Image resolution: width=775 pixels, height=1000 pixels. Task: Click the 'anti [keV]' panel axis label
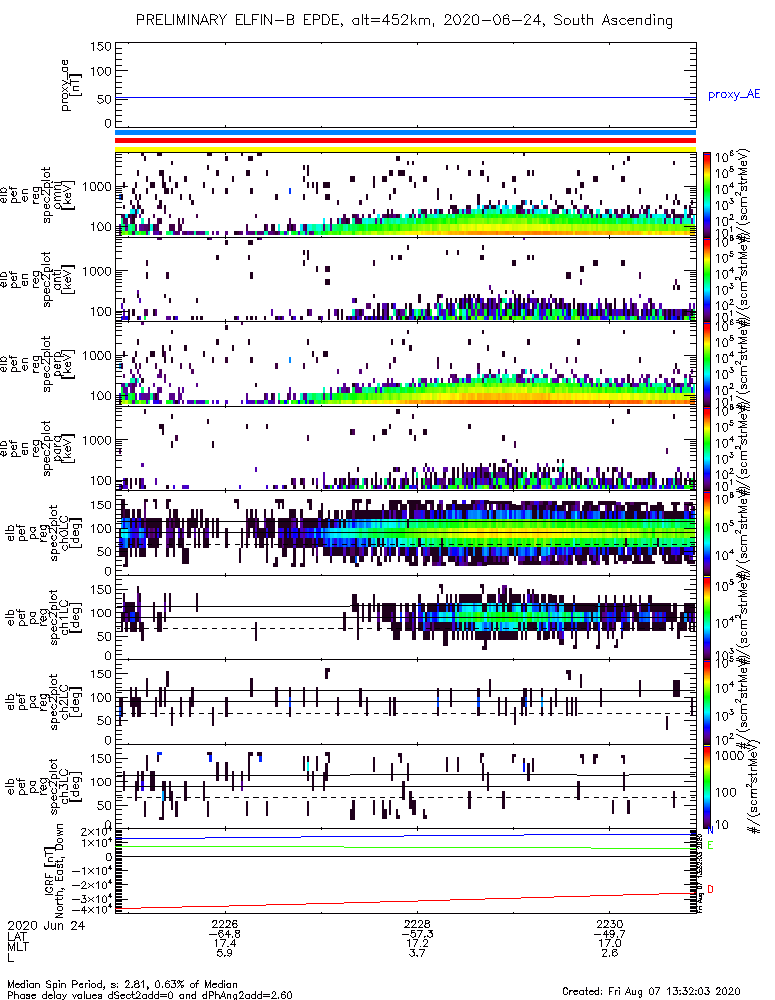64,279
